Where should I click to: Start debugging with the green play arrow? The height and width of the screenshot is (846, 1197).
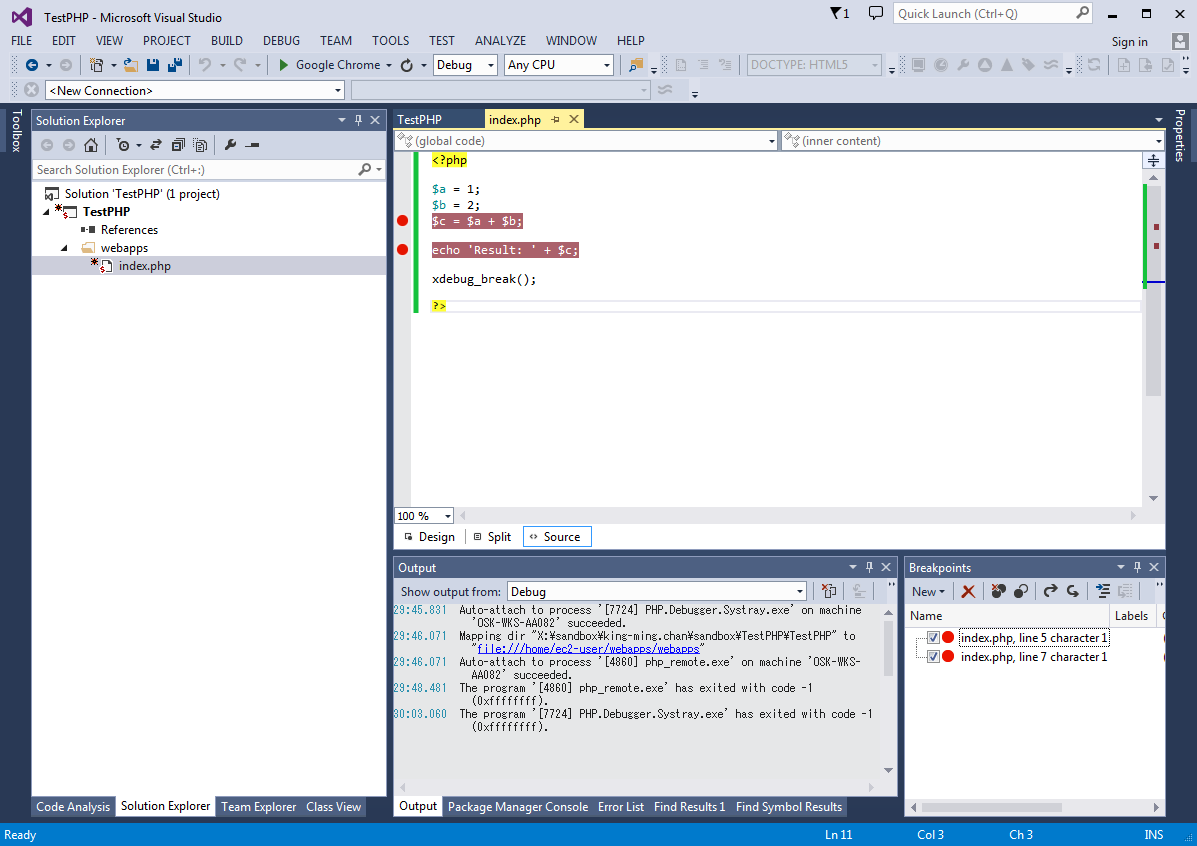[x=284, y=65]
